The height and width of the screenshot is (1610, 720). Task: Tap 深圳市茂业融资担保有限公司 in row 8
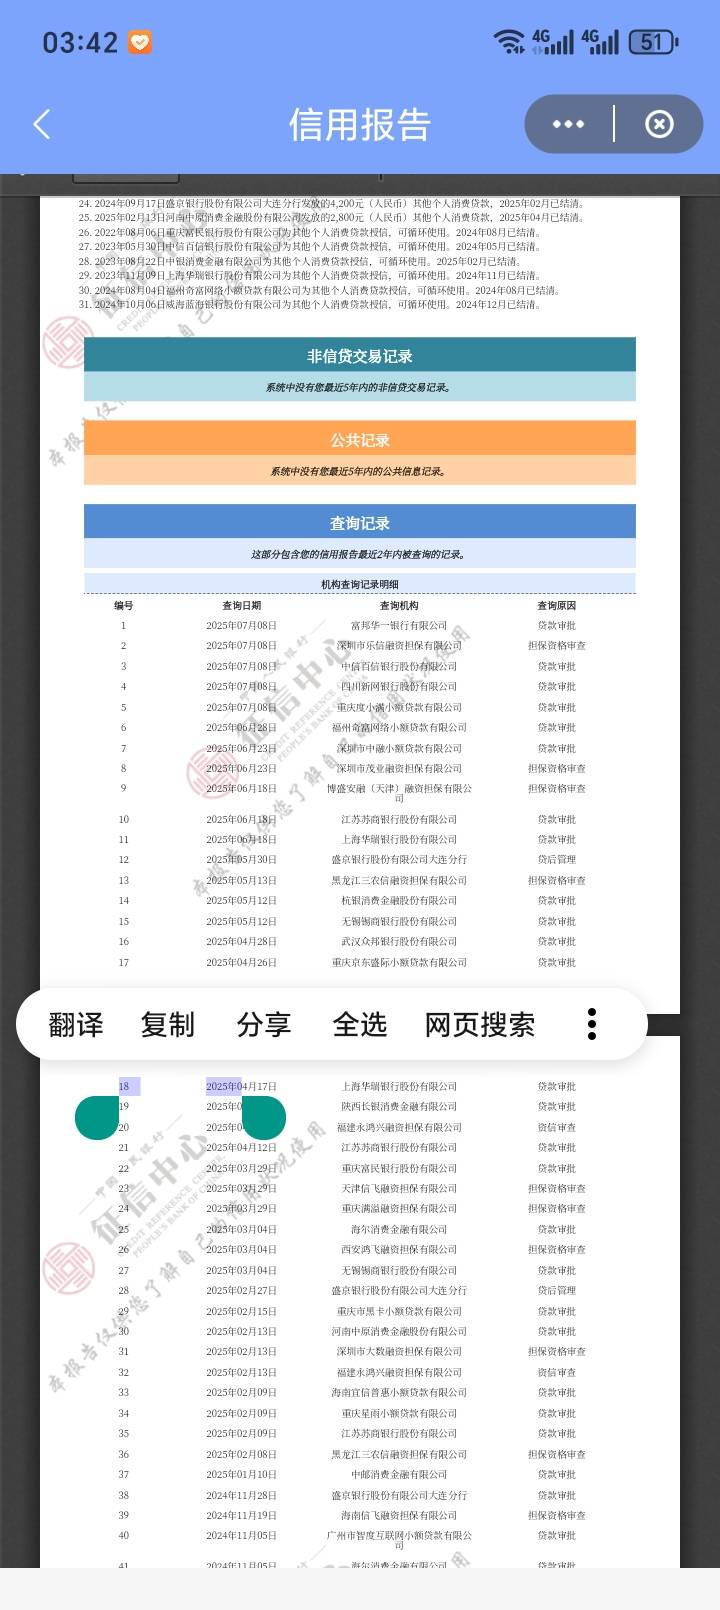point(399,769)
